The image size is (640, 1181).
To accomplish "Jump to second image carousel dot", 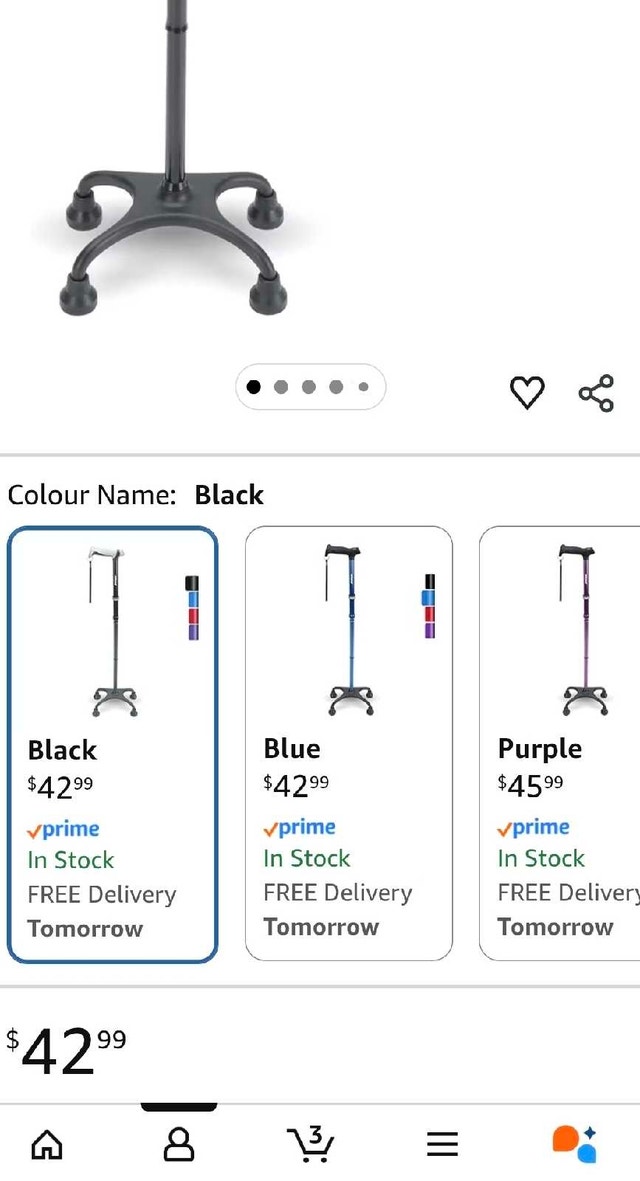I will 281,387.
